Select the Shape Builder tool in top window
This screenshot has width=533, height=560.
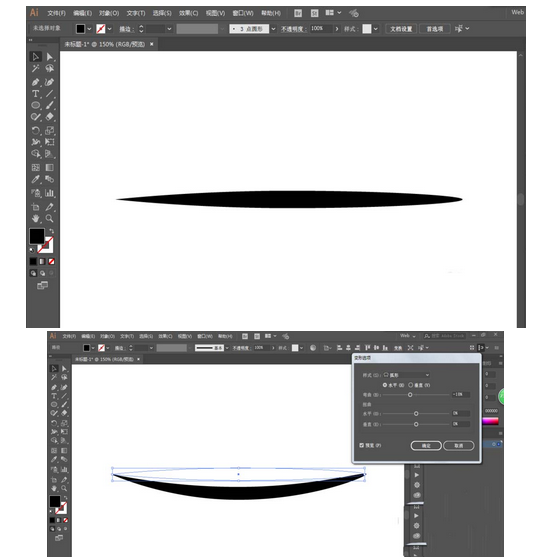coord(35,154)
